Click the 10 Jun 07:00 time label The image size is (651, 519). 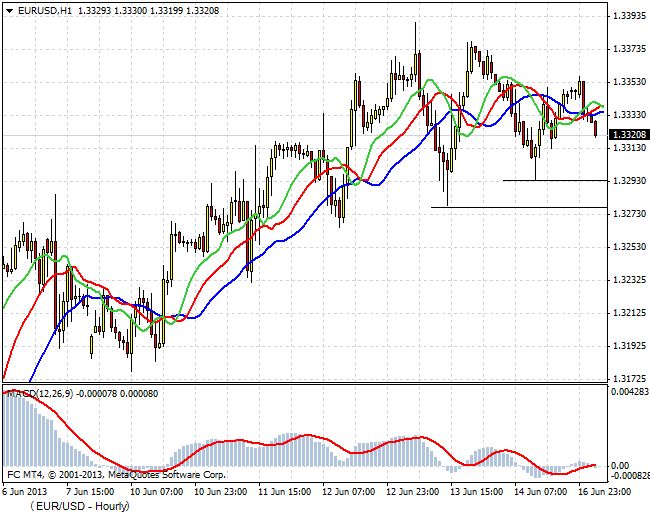157,492
